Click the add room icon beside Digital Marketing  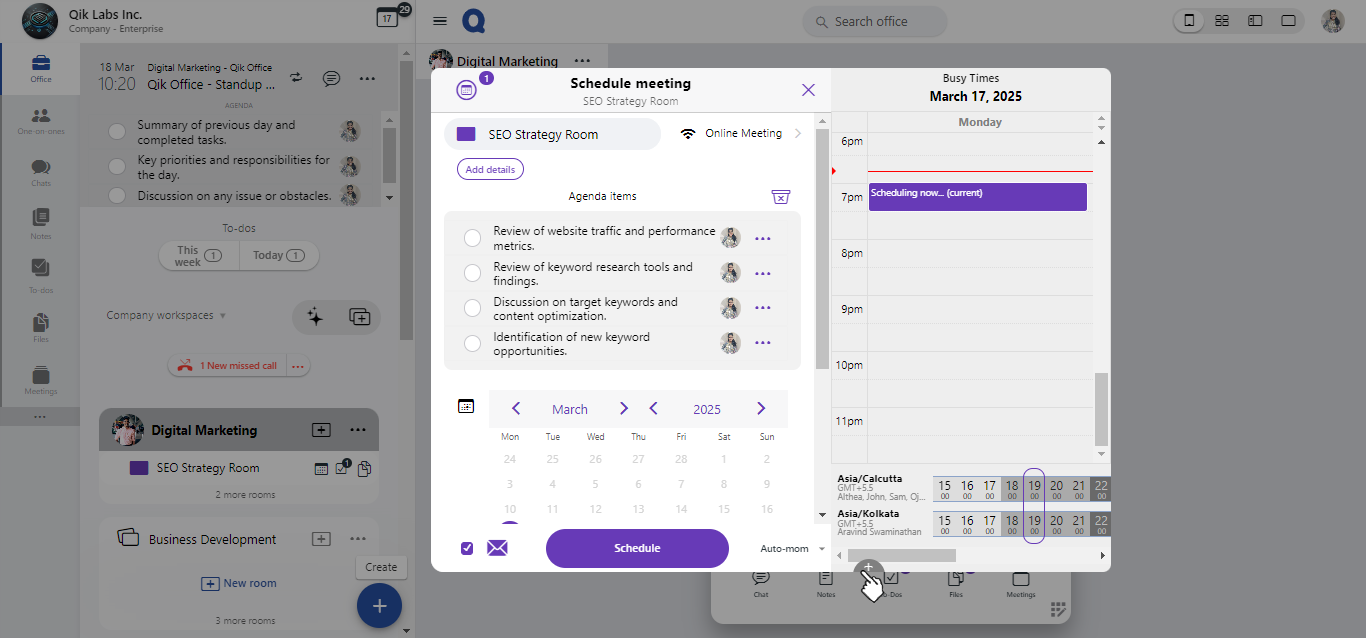click(x=321, y=430)
